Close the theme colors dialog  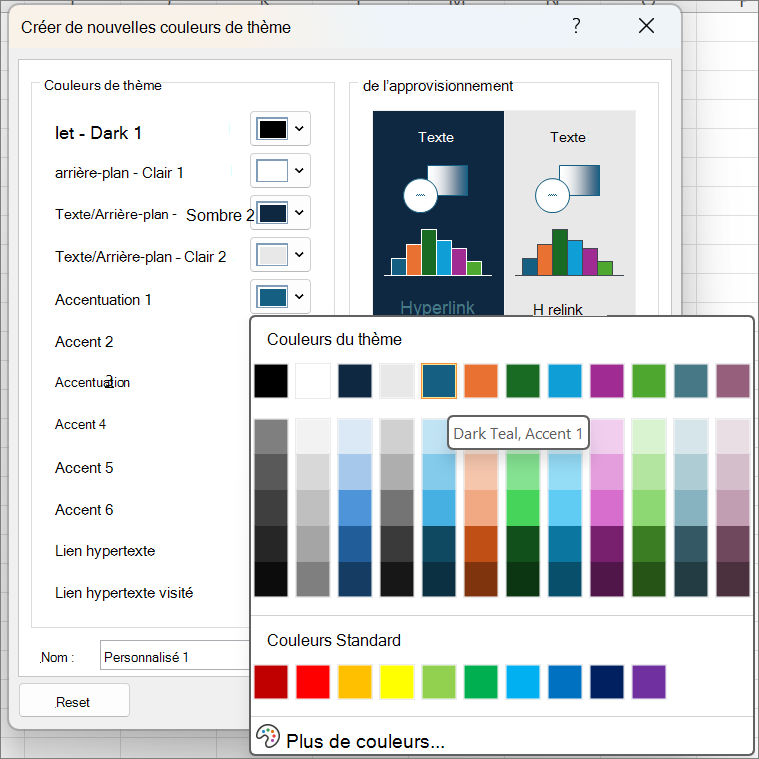click(x=646, y=26)
